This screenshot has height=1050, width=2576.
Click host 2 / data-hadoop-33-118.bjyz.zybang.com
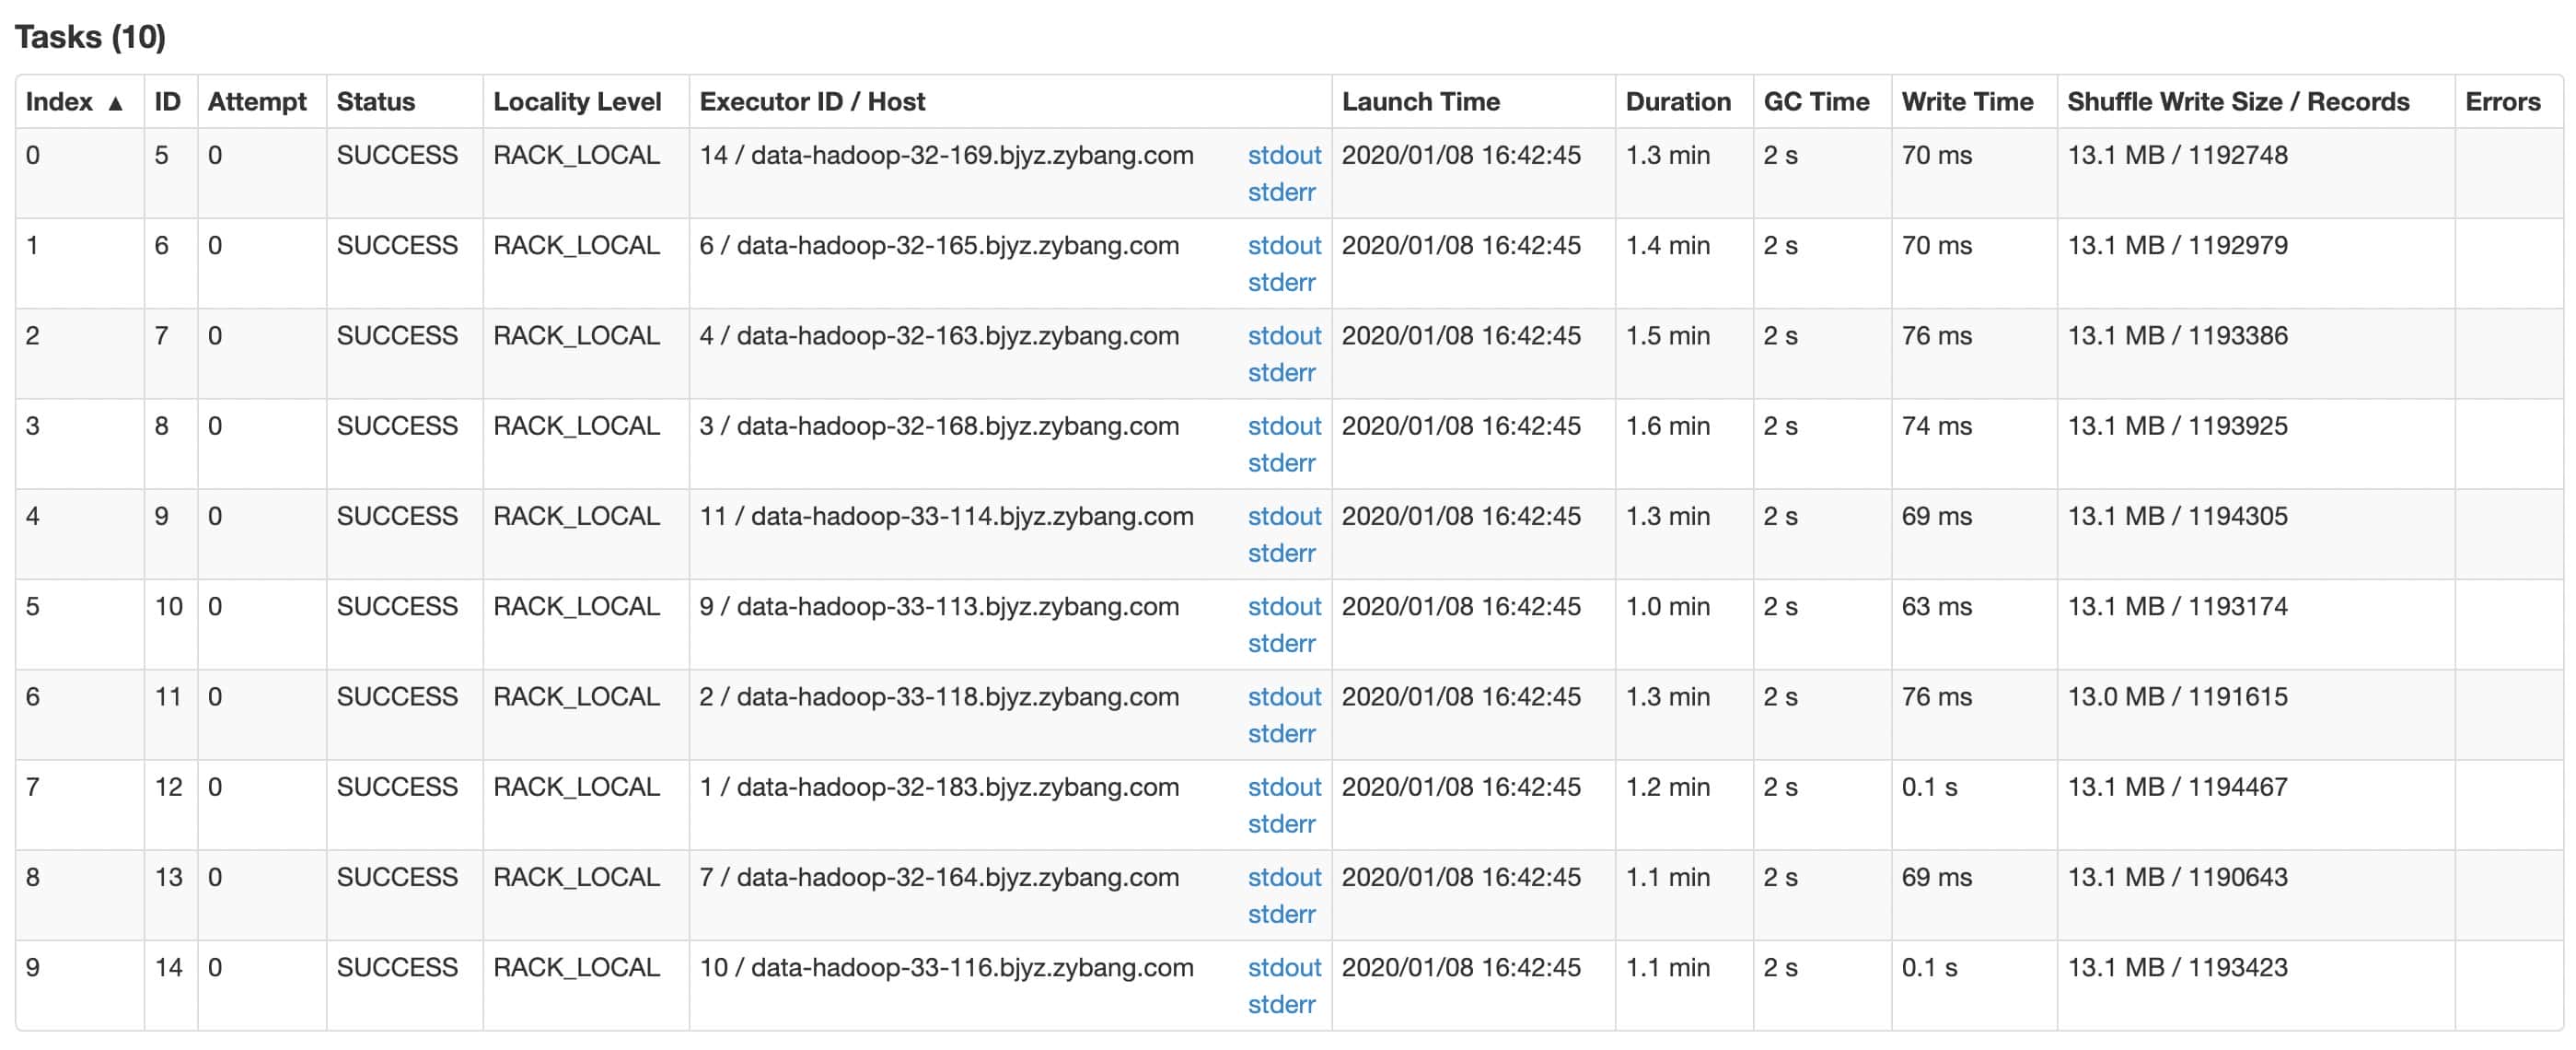[x=939, y=697]
